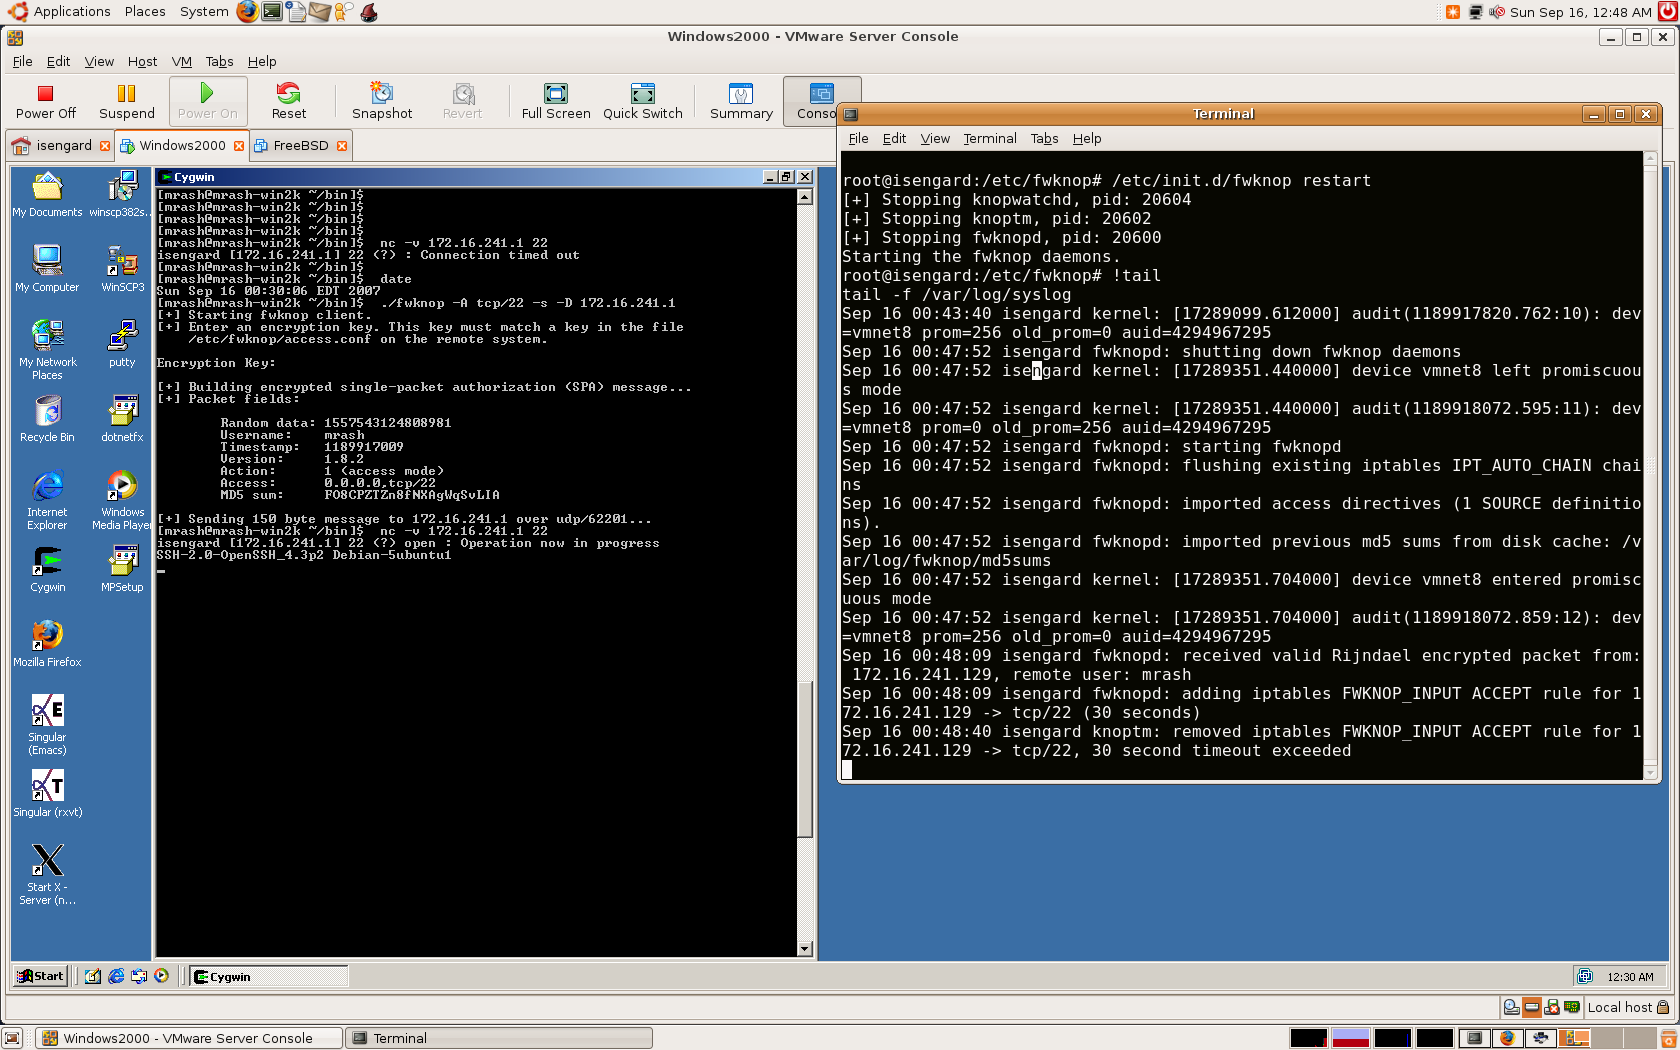
Task: Enter Full Screen mode
Action: 555,101
